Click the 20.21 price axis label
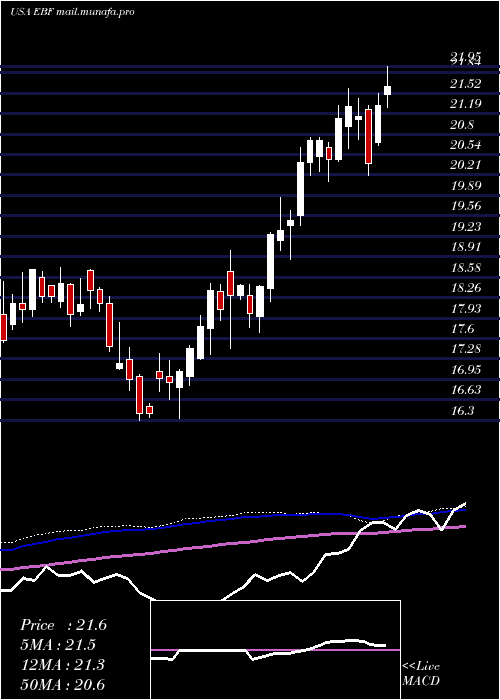The image size is (500, 700). click(466, 165)
